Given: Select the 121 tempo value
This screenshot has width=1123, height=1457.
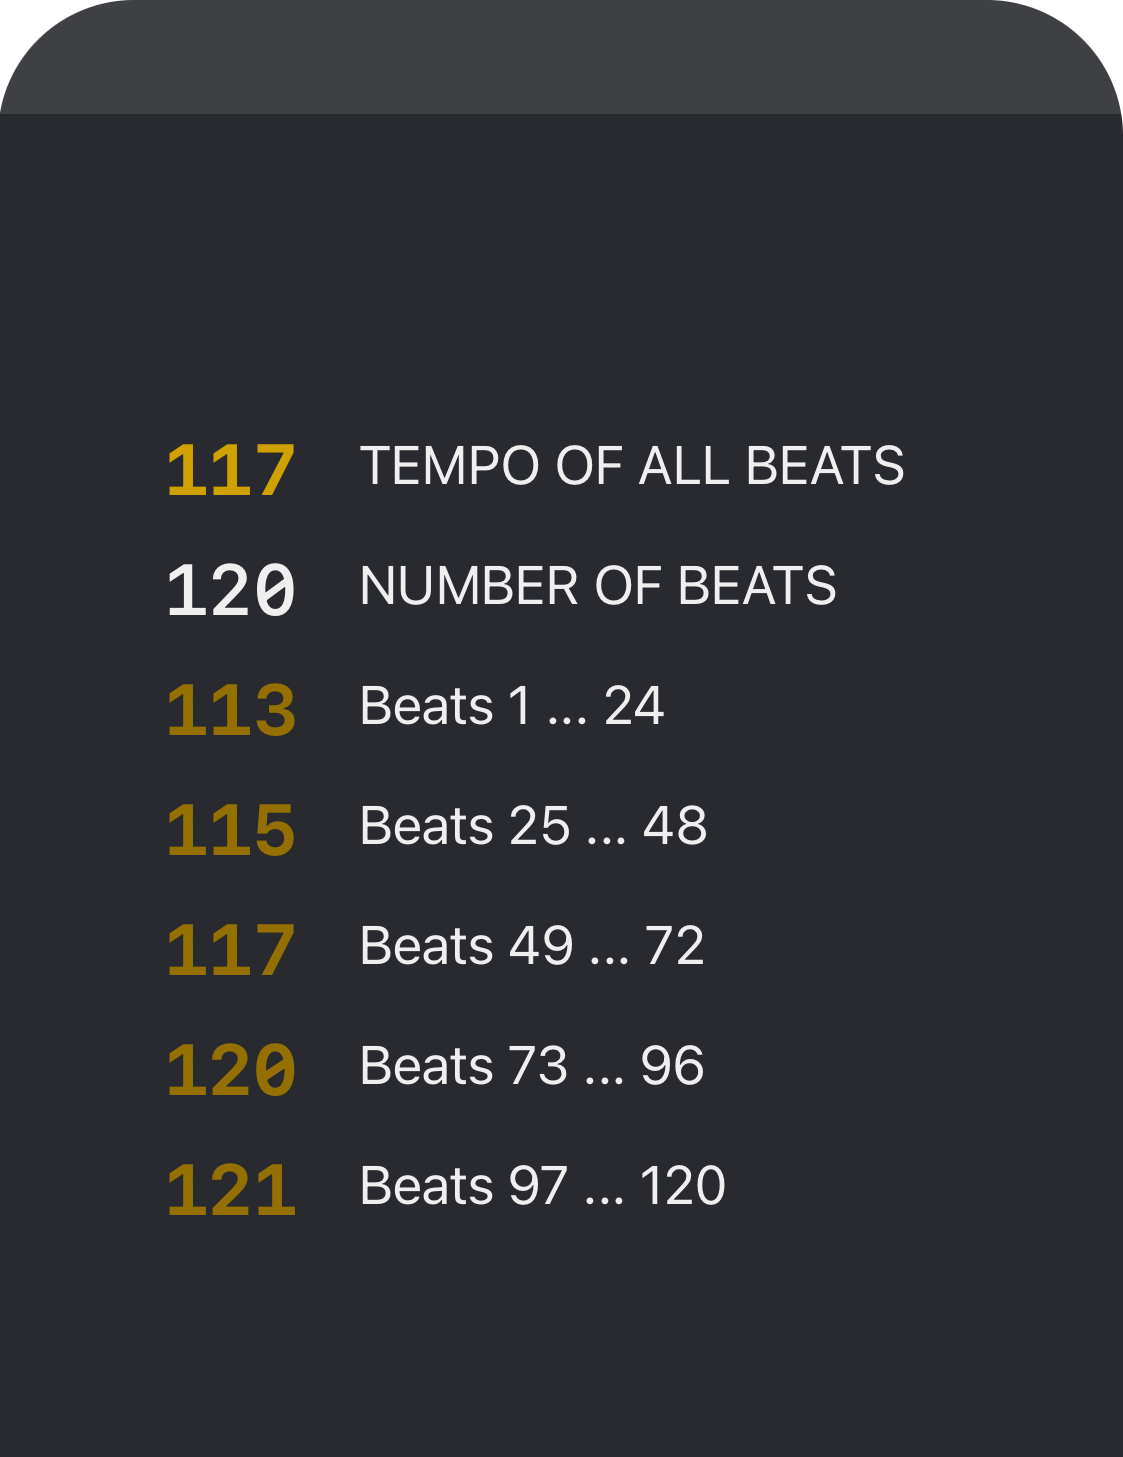Looking at the screenshot, I should click(x=231, y=1190).
